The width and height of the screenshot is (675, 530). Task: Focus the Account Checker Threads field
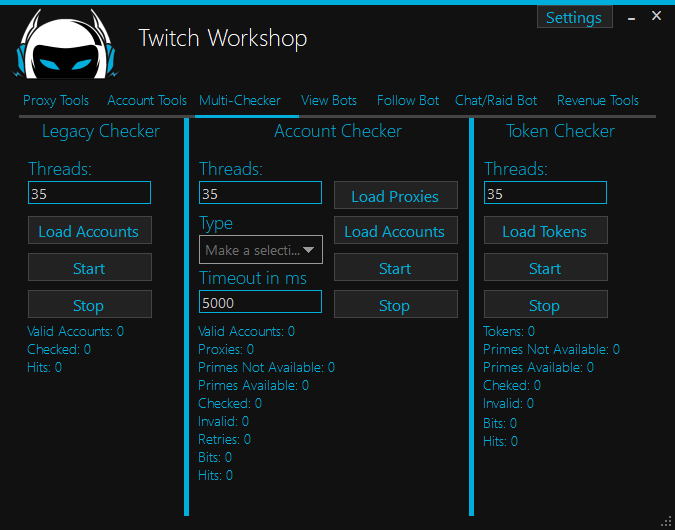click(260, 193)
